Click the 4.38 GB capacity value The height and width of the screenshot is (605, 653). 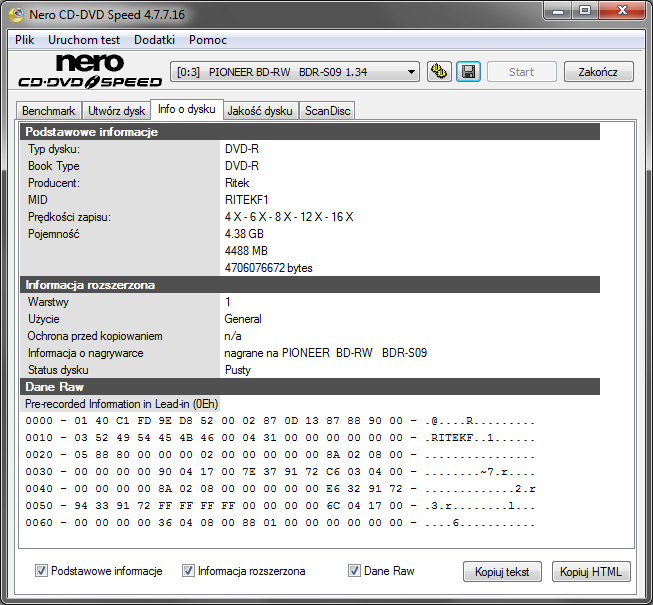click(x=244, y=234)
